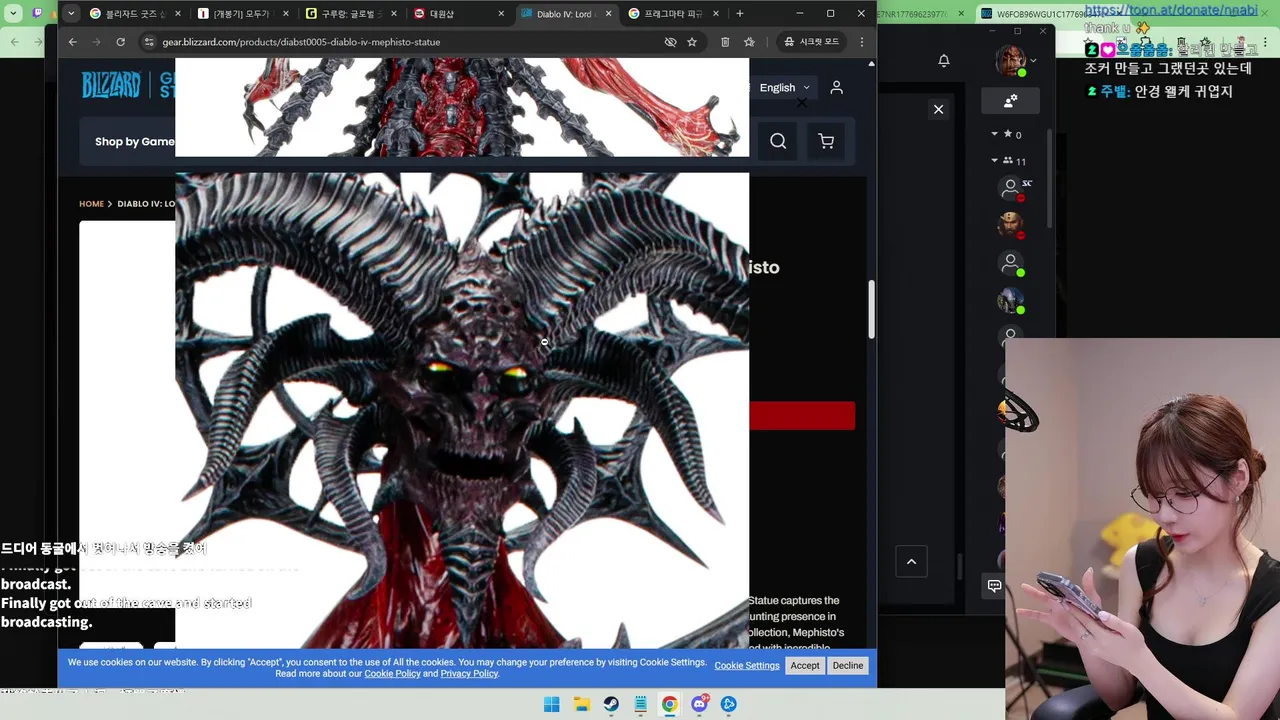Open the profile avatar dropdown in side app

1016,61
